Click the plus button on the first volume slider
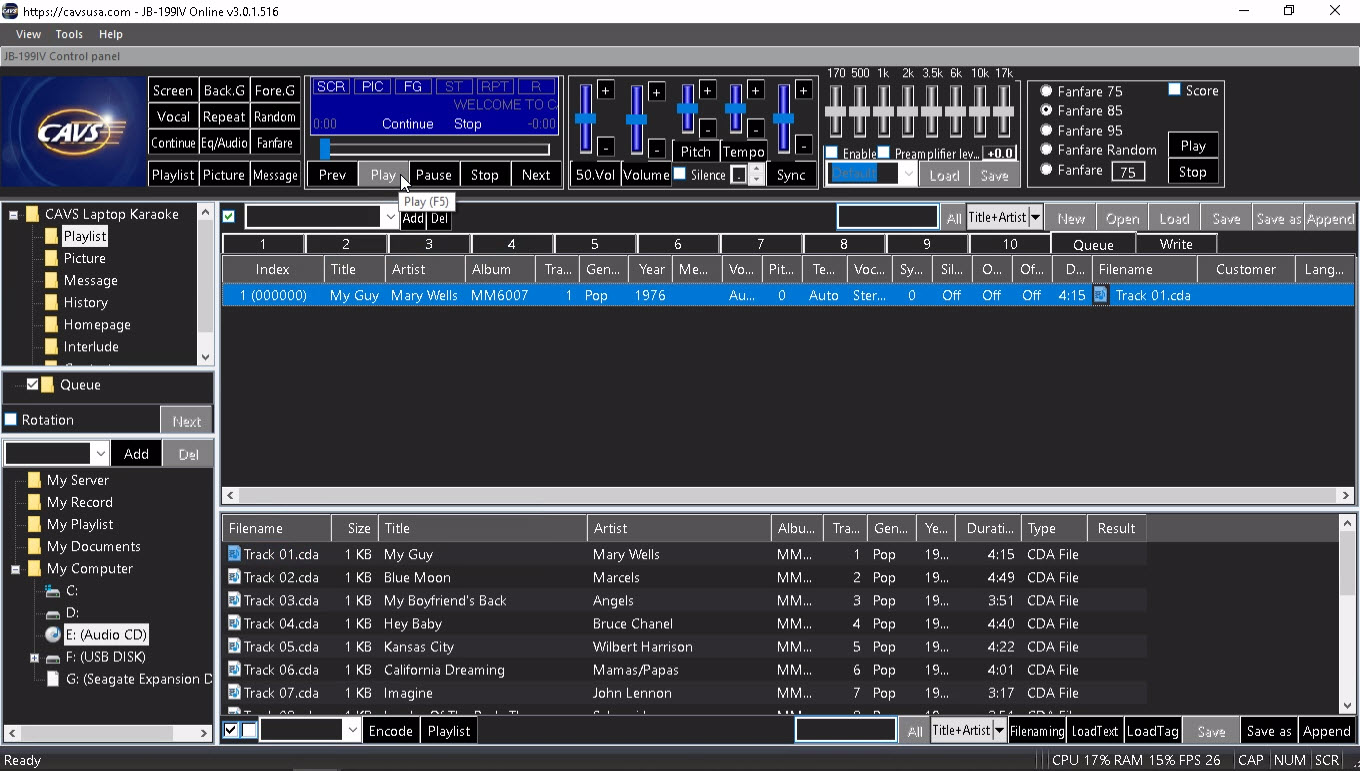1360x771 pixels. click(606, 91)
